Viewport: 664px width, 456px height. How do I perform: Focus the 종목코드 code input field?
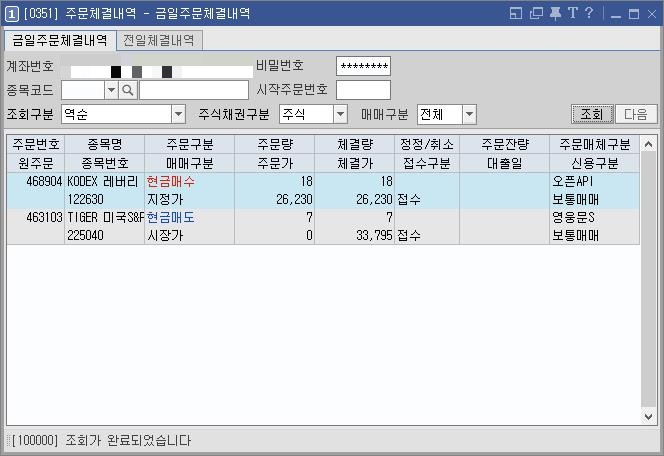point(83,90)
